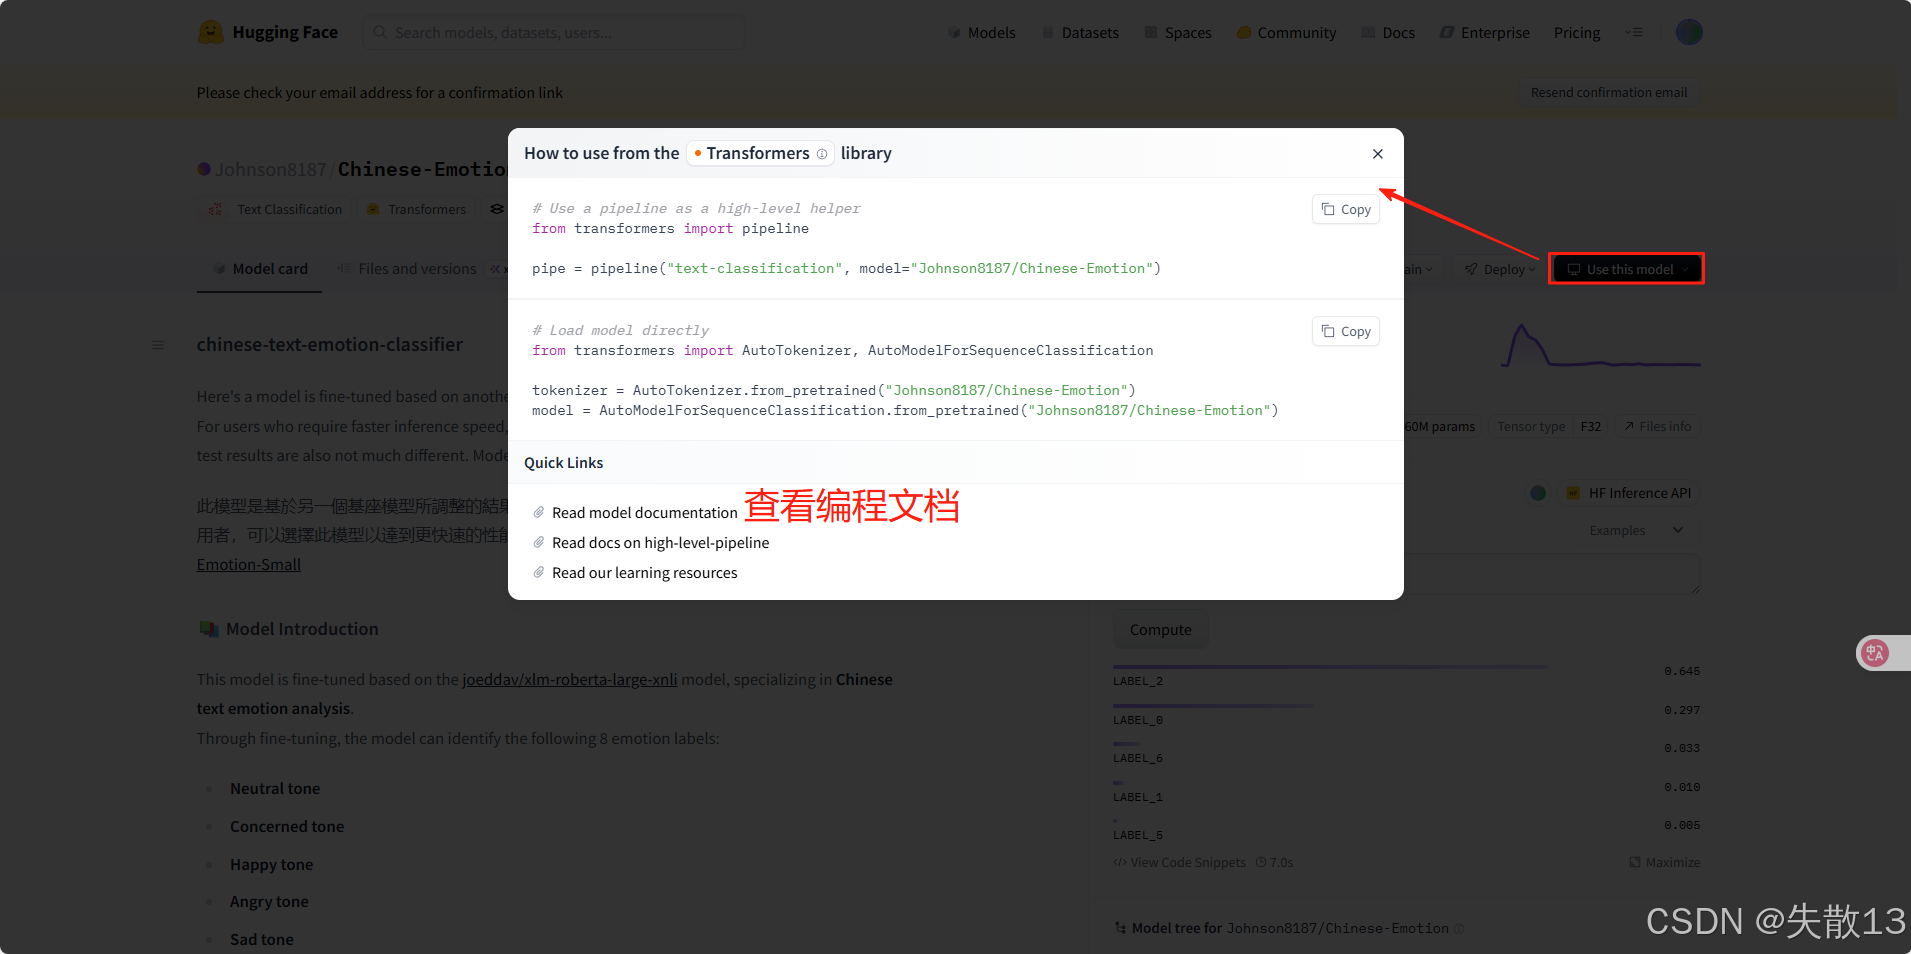Click the translation floating widget icon
This screenshot has width=1911, height=954.
(1875, 653)
